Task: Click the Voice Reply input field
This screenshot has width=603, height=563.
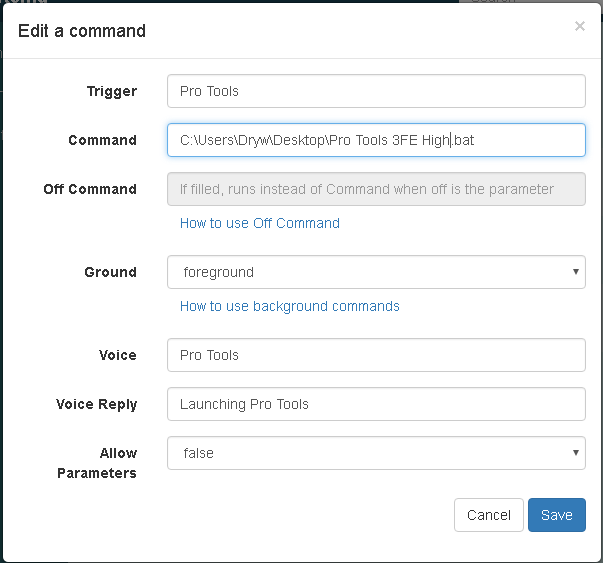Action: click(x=376, y=404)
